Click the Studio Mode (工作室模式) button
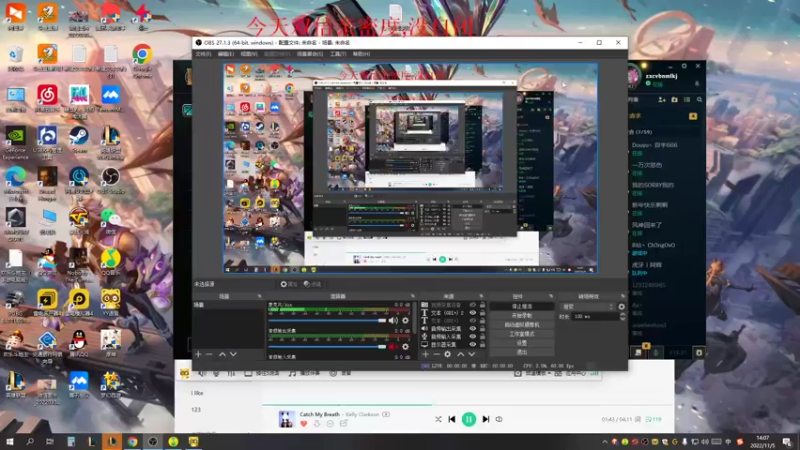 point(521,334)
